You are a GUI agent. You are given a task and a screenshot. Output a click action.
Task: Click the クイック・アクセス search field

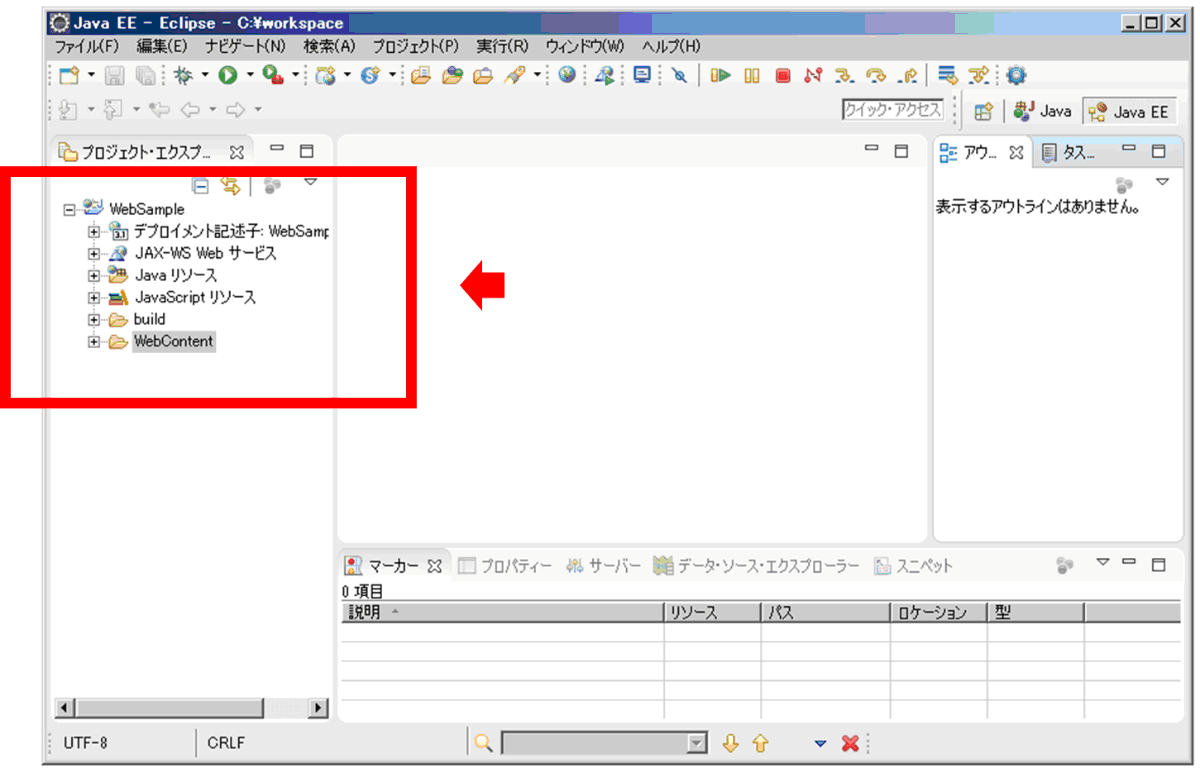pos(893,111)
